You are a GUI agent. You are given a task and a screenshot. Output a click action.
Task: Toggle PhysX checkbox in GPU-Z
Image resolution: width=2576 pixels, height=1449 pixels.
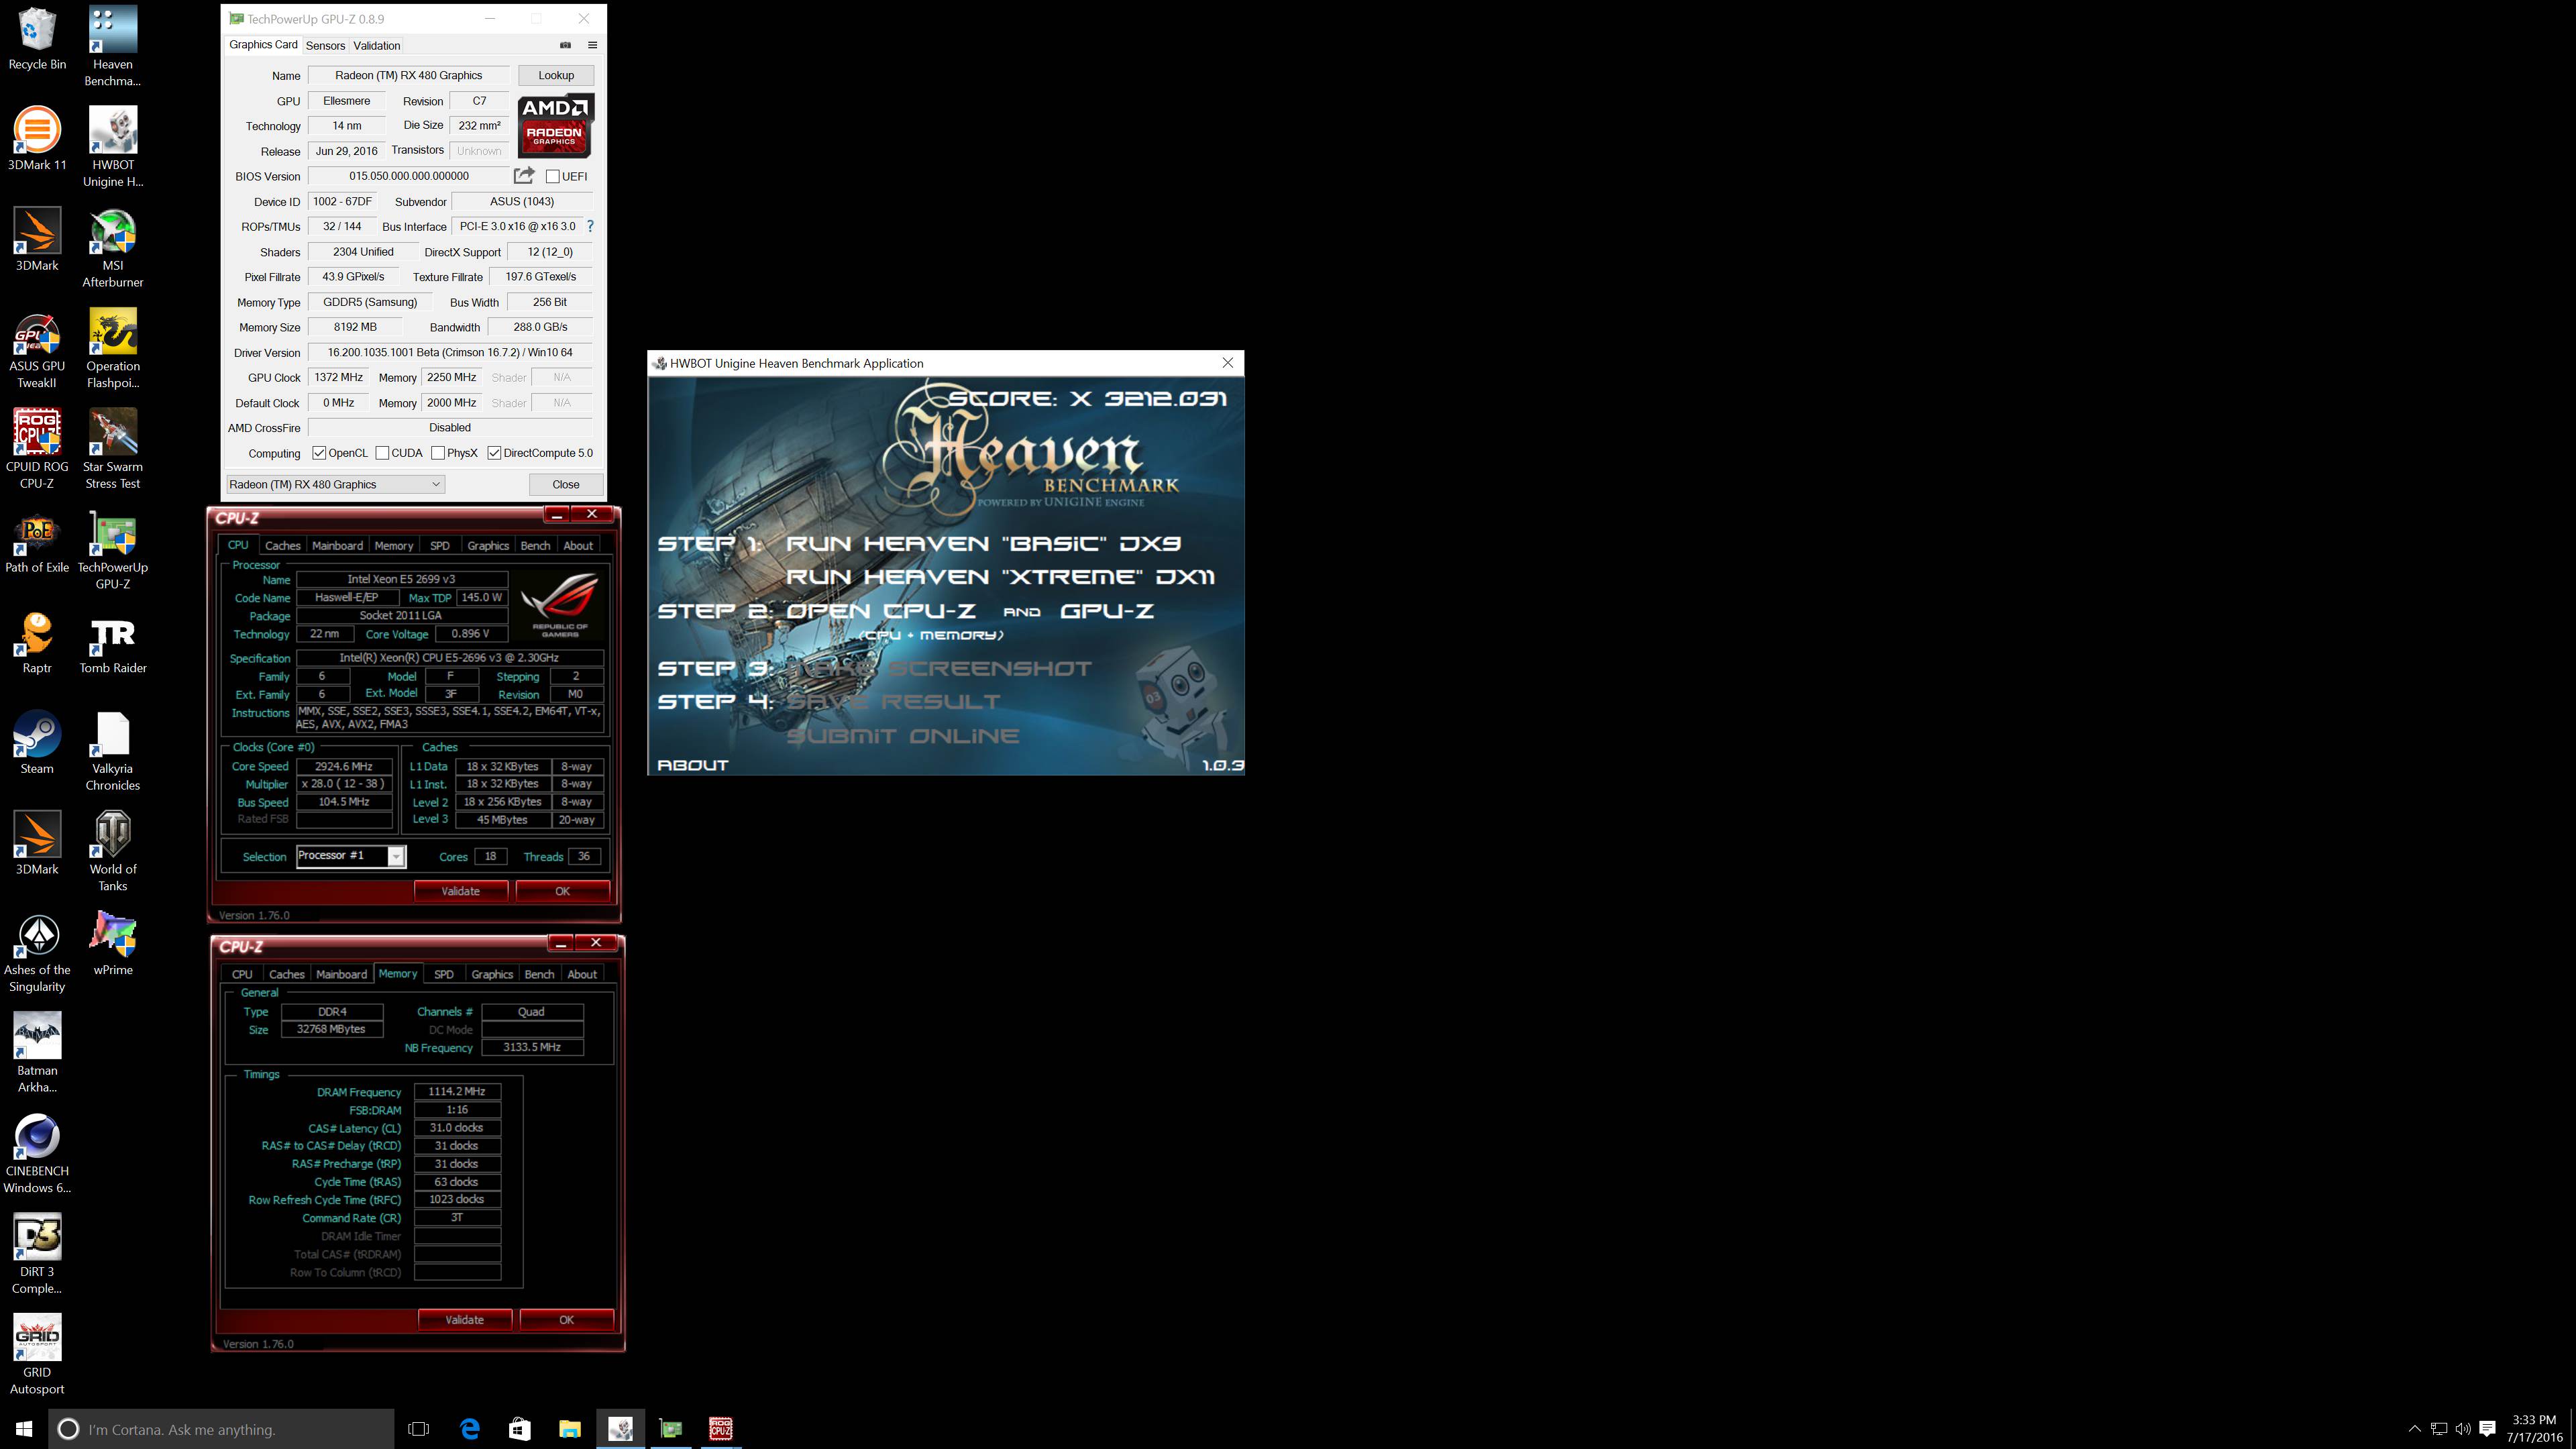coord(438,453)
